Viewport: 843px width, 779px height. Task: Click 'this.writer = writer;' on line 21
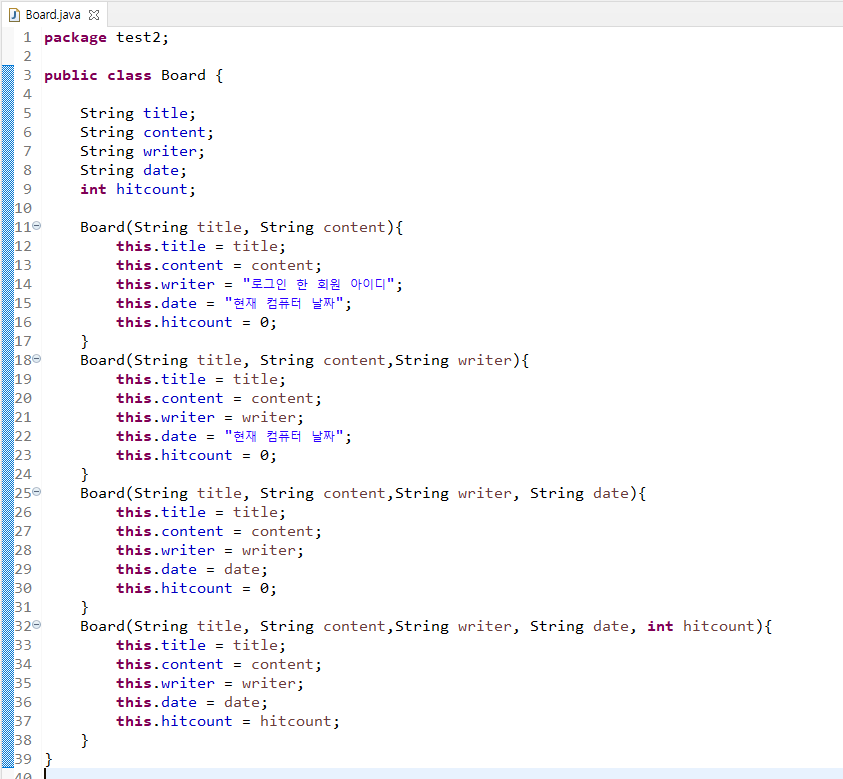click(x=210, y=417)
